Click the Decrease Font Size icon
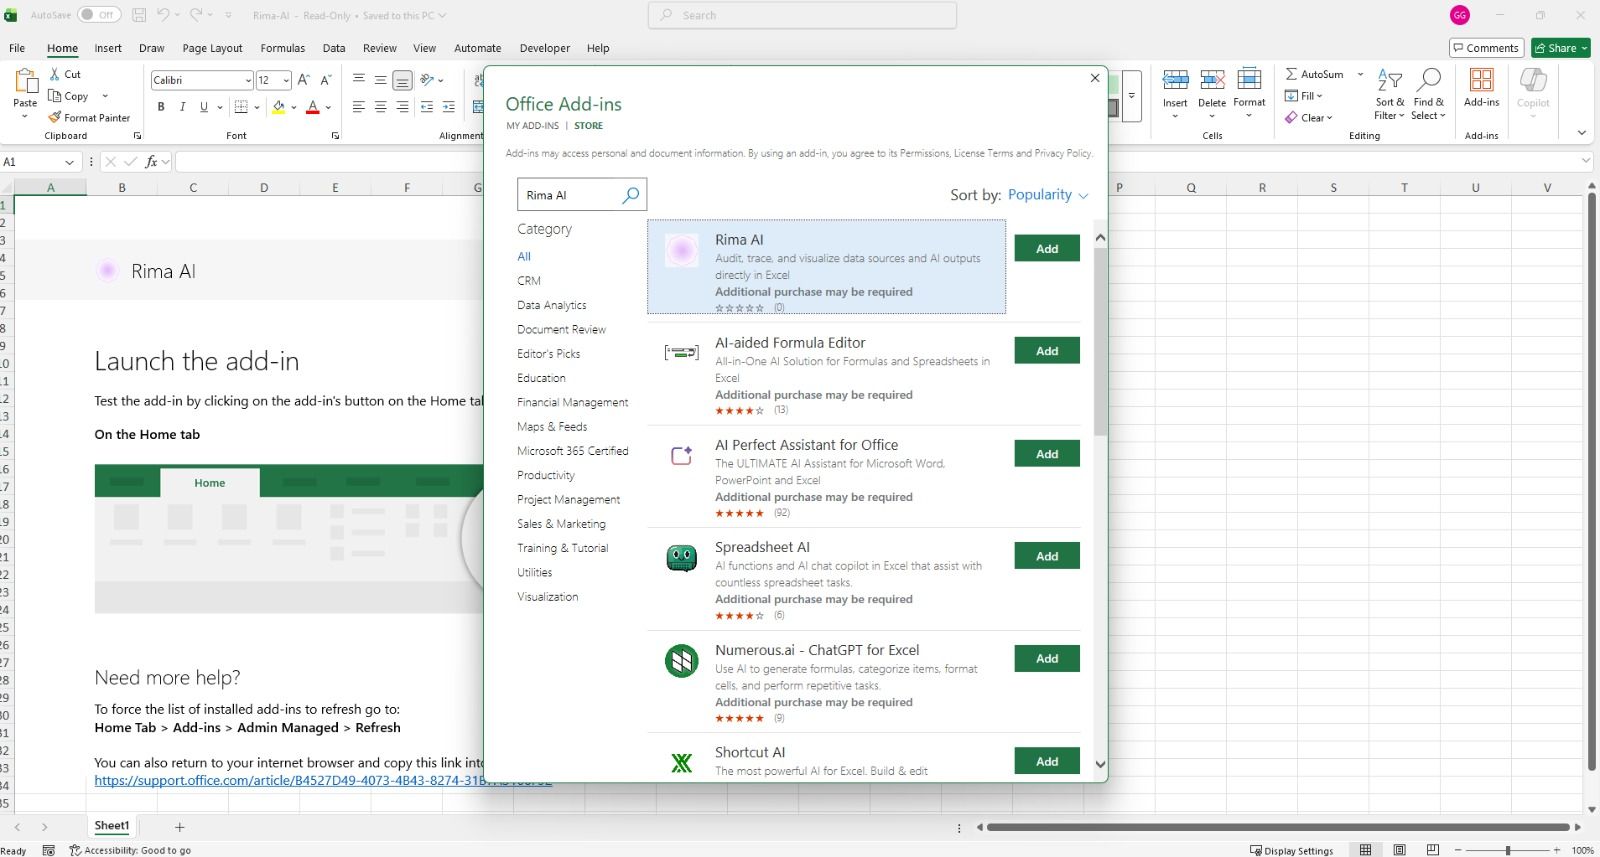1600x857 pixels. tap(325, 80)
